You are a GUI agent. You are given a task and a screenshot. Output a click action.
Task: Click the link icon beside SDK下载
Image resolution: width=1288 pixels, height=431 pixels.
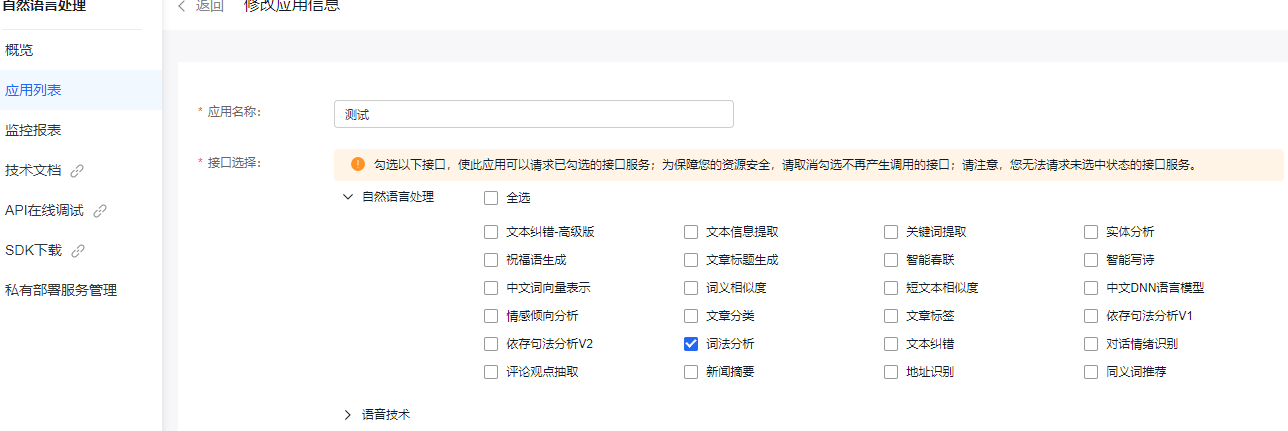pyautogui.click(x=77, y=251)
